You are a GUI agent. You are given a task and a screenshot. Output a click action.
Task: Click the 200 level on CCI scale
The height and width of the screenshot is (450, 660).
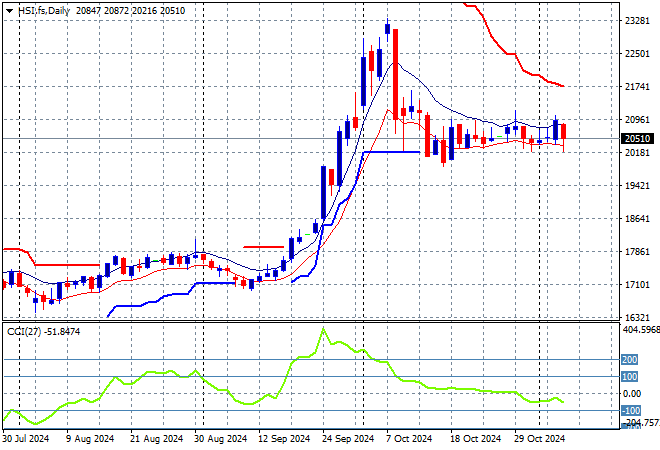pos(630,359)
